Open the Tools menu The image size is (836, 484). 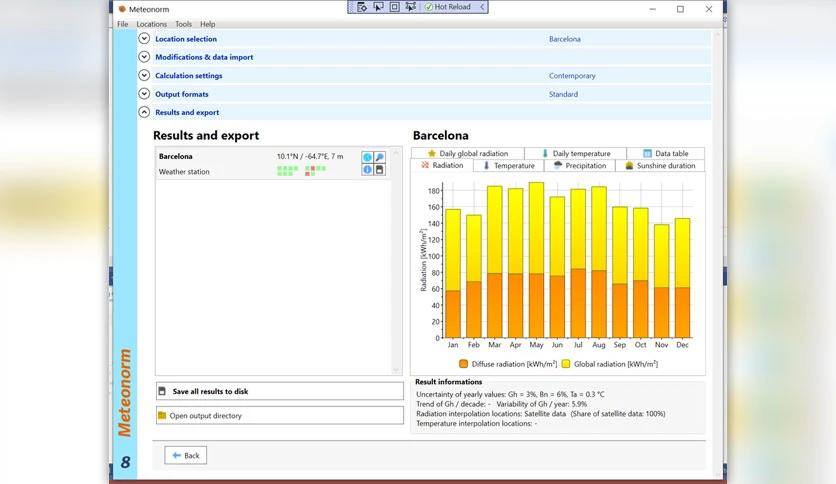pos(183,24)
